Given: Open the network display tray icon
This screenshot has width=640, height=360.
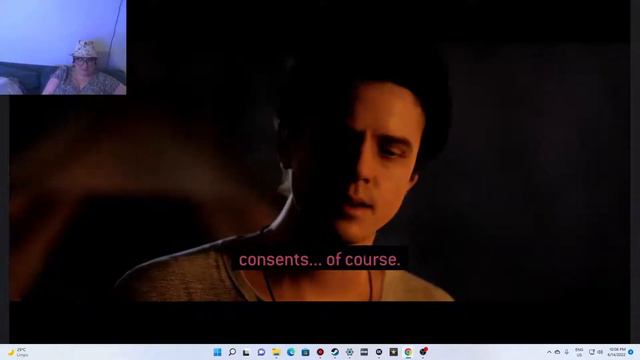Looking at the screenshot, I should [x=592, y=352].
